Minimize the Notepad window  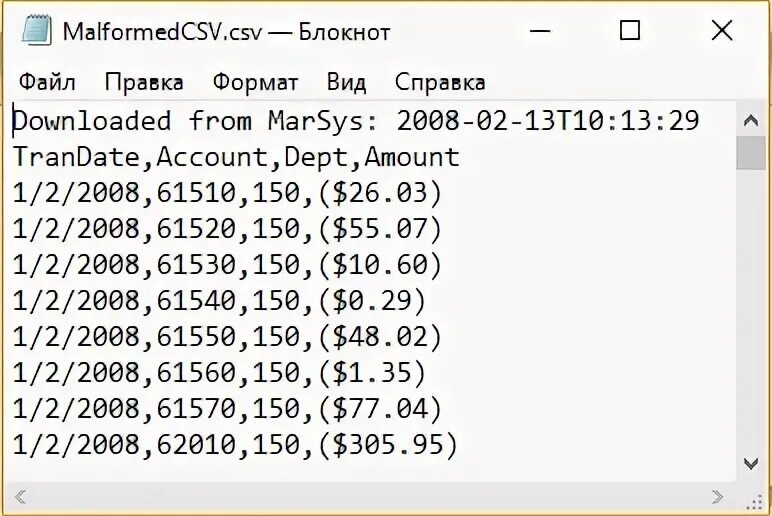pyautogui.click(x=540, y=31)
